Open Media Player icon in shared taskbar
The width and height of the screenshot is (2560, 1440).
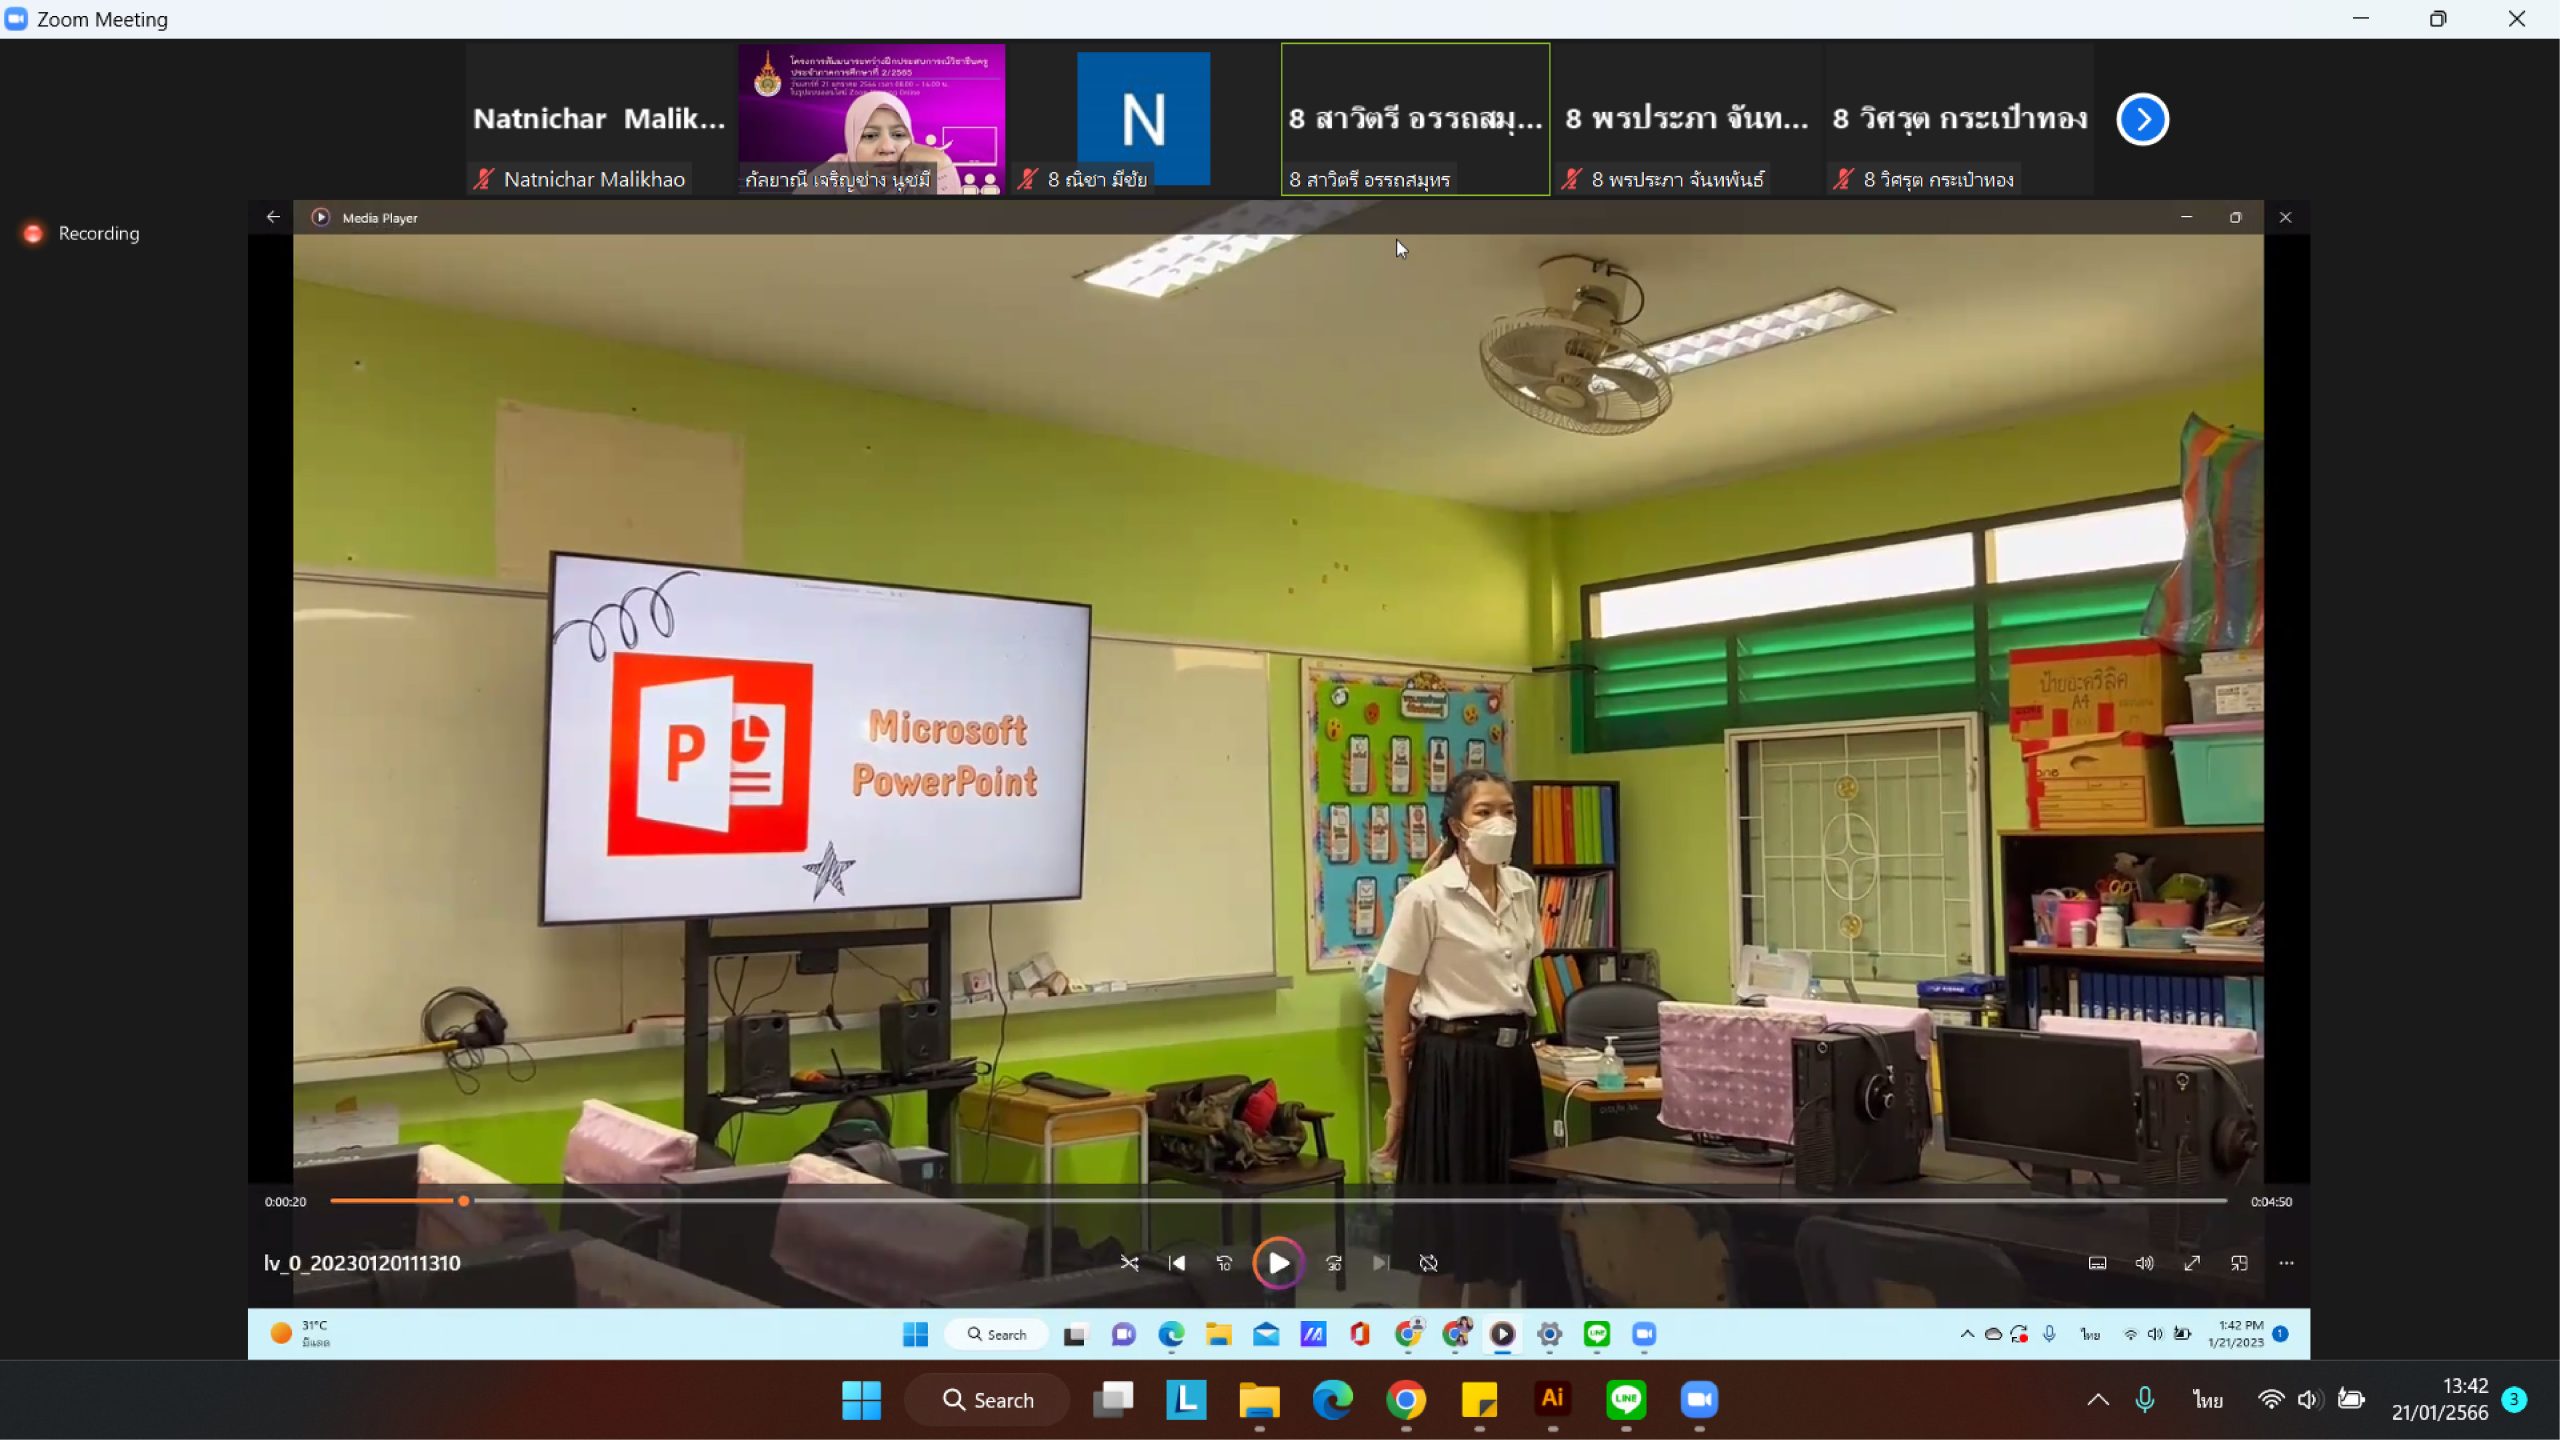[x=1502, y=1334]
